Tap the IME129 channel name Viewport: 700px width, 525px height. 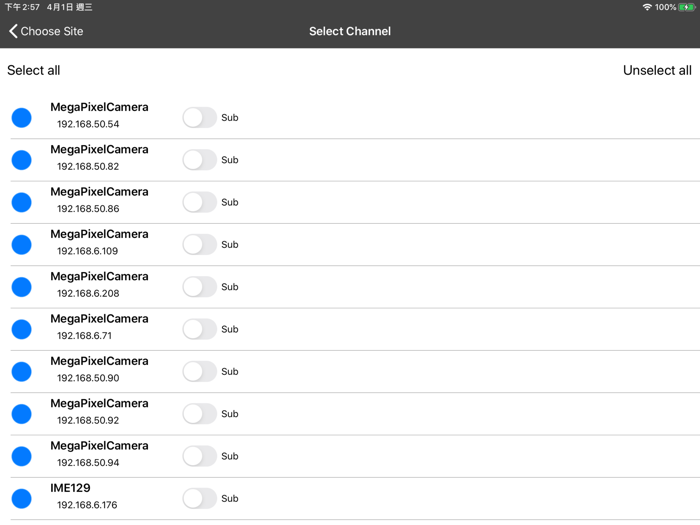click(70, 488)
